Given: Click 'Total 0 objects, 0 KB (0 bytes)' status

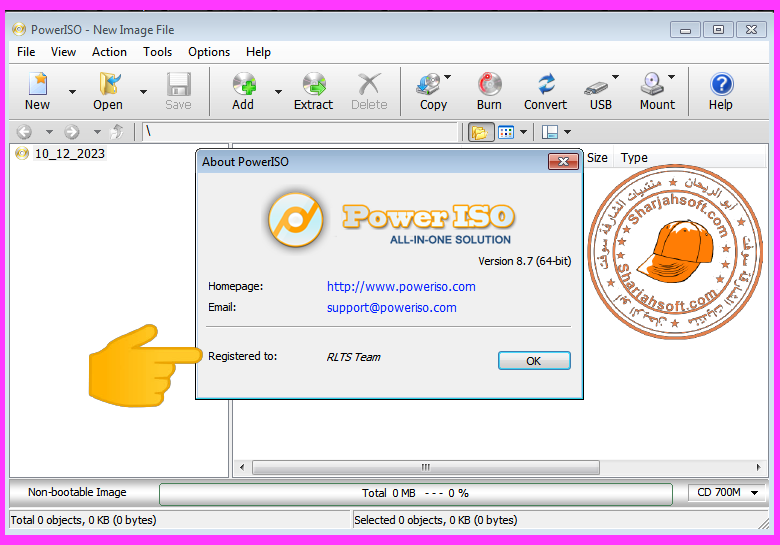Looking at the screenshot, I should click(x=83, y=520).
